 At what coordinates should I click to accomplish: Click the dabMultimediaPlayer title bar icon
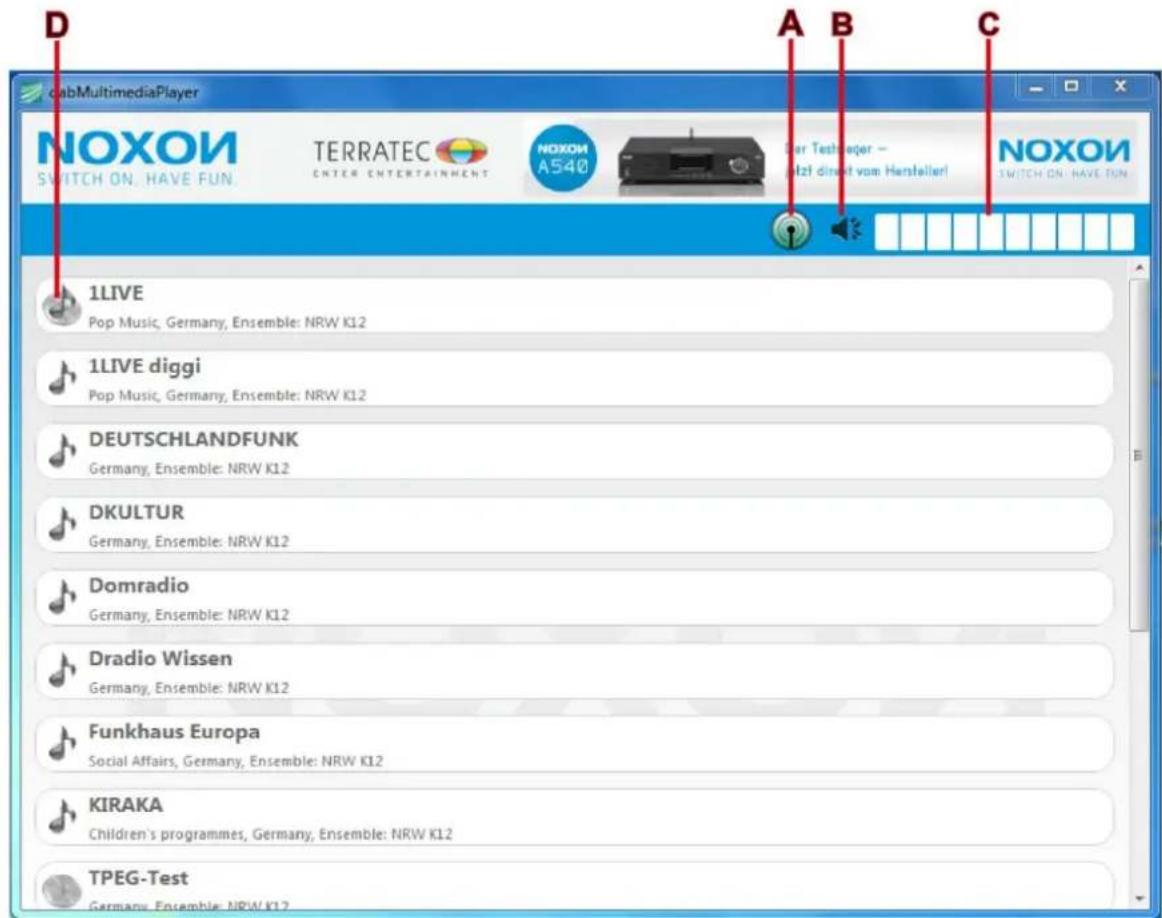[31, 93]
